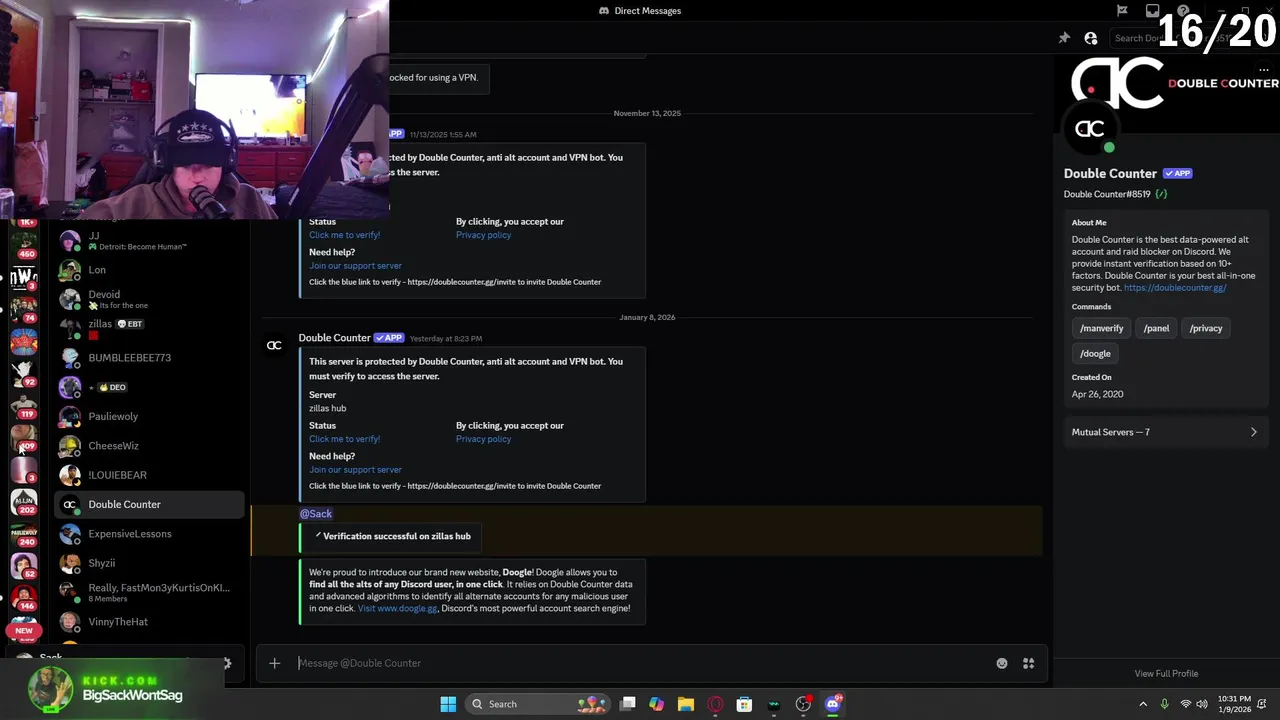Screen dimensions: 1280x720
Task: Open server icon with 119 badge
Action: [24, 405]
